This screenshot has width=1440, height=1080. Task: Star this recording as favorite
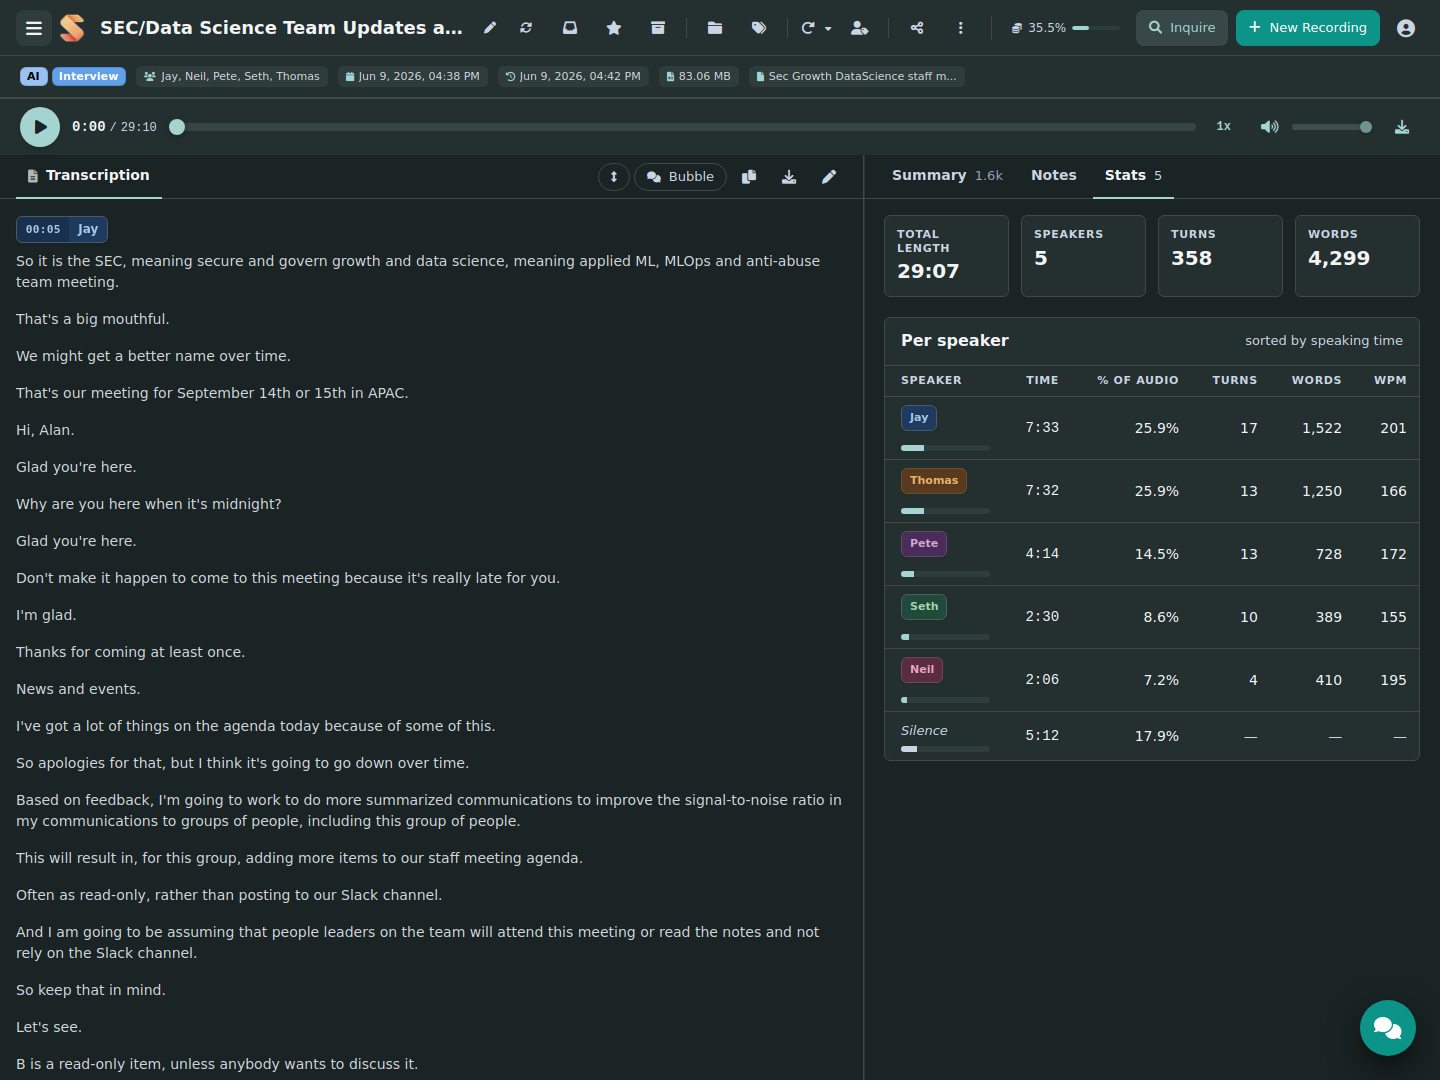[614, 28]
